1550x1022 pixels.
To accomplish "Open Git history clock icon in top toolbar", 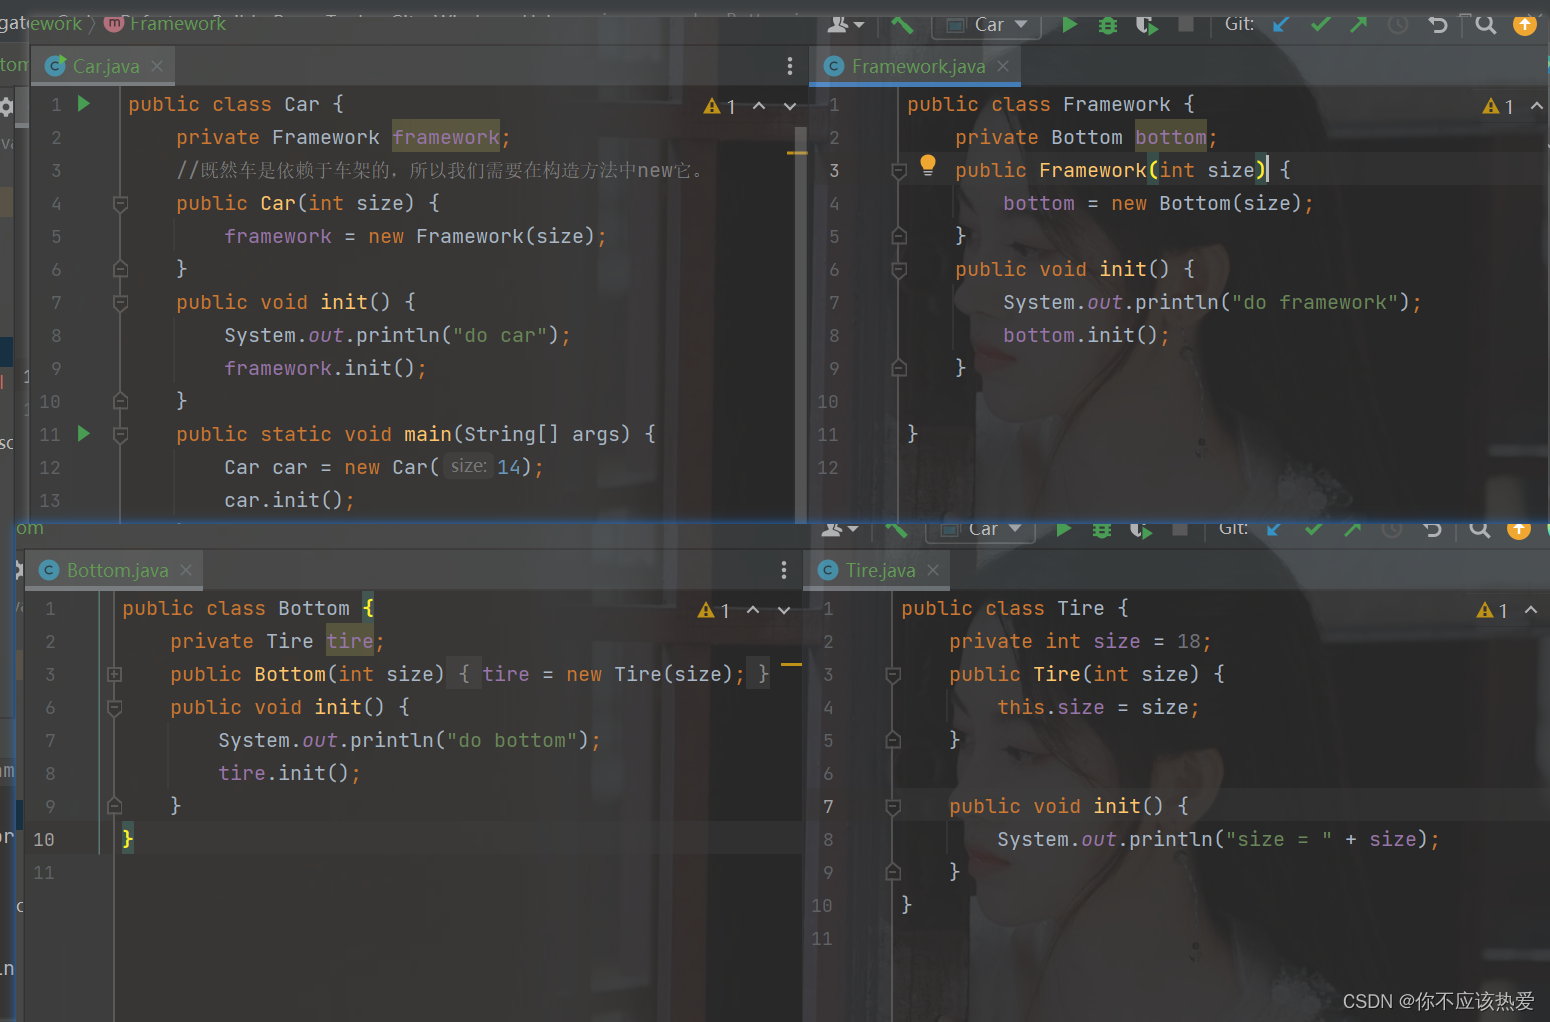I will [x=1397, y=25].
